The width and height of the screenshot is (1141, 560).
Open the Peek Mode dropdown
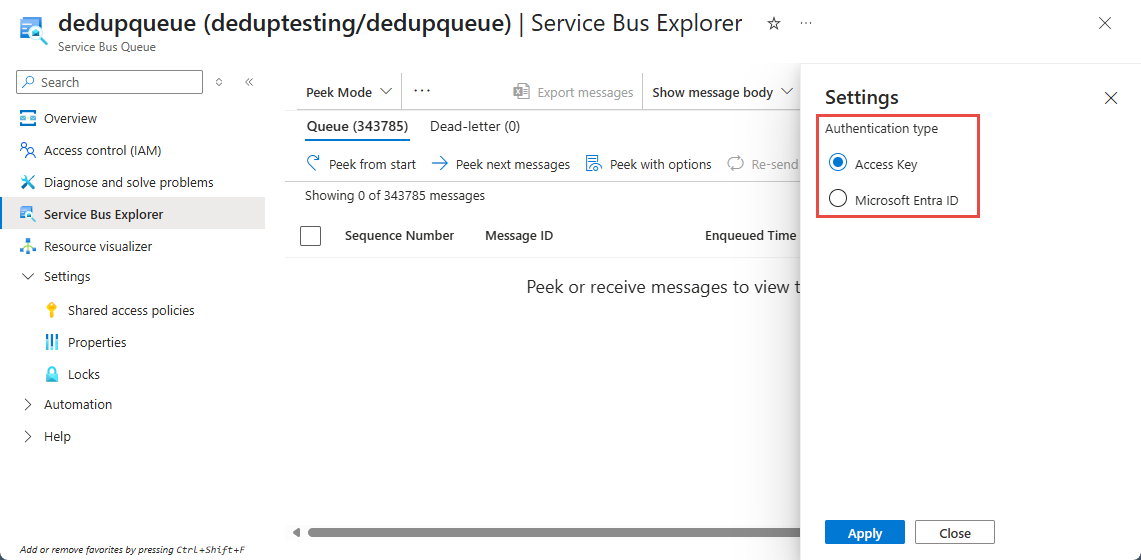349,92
